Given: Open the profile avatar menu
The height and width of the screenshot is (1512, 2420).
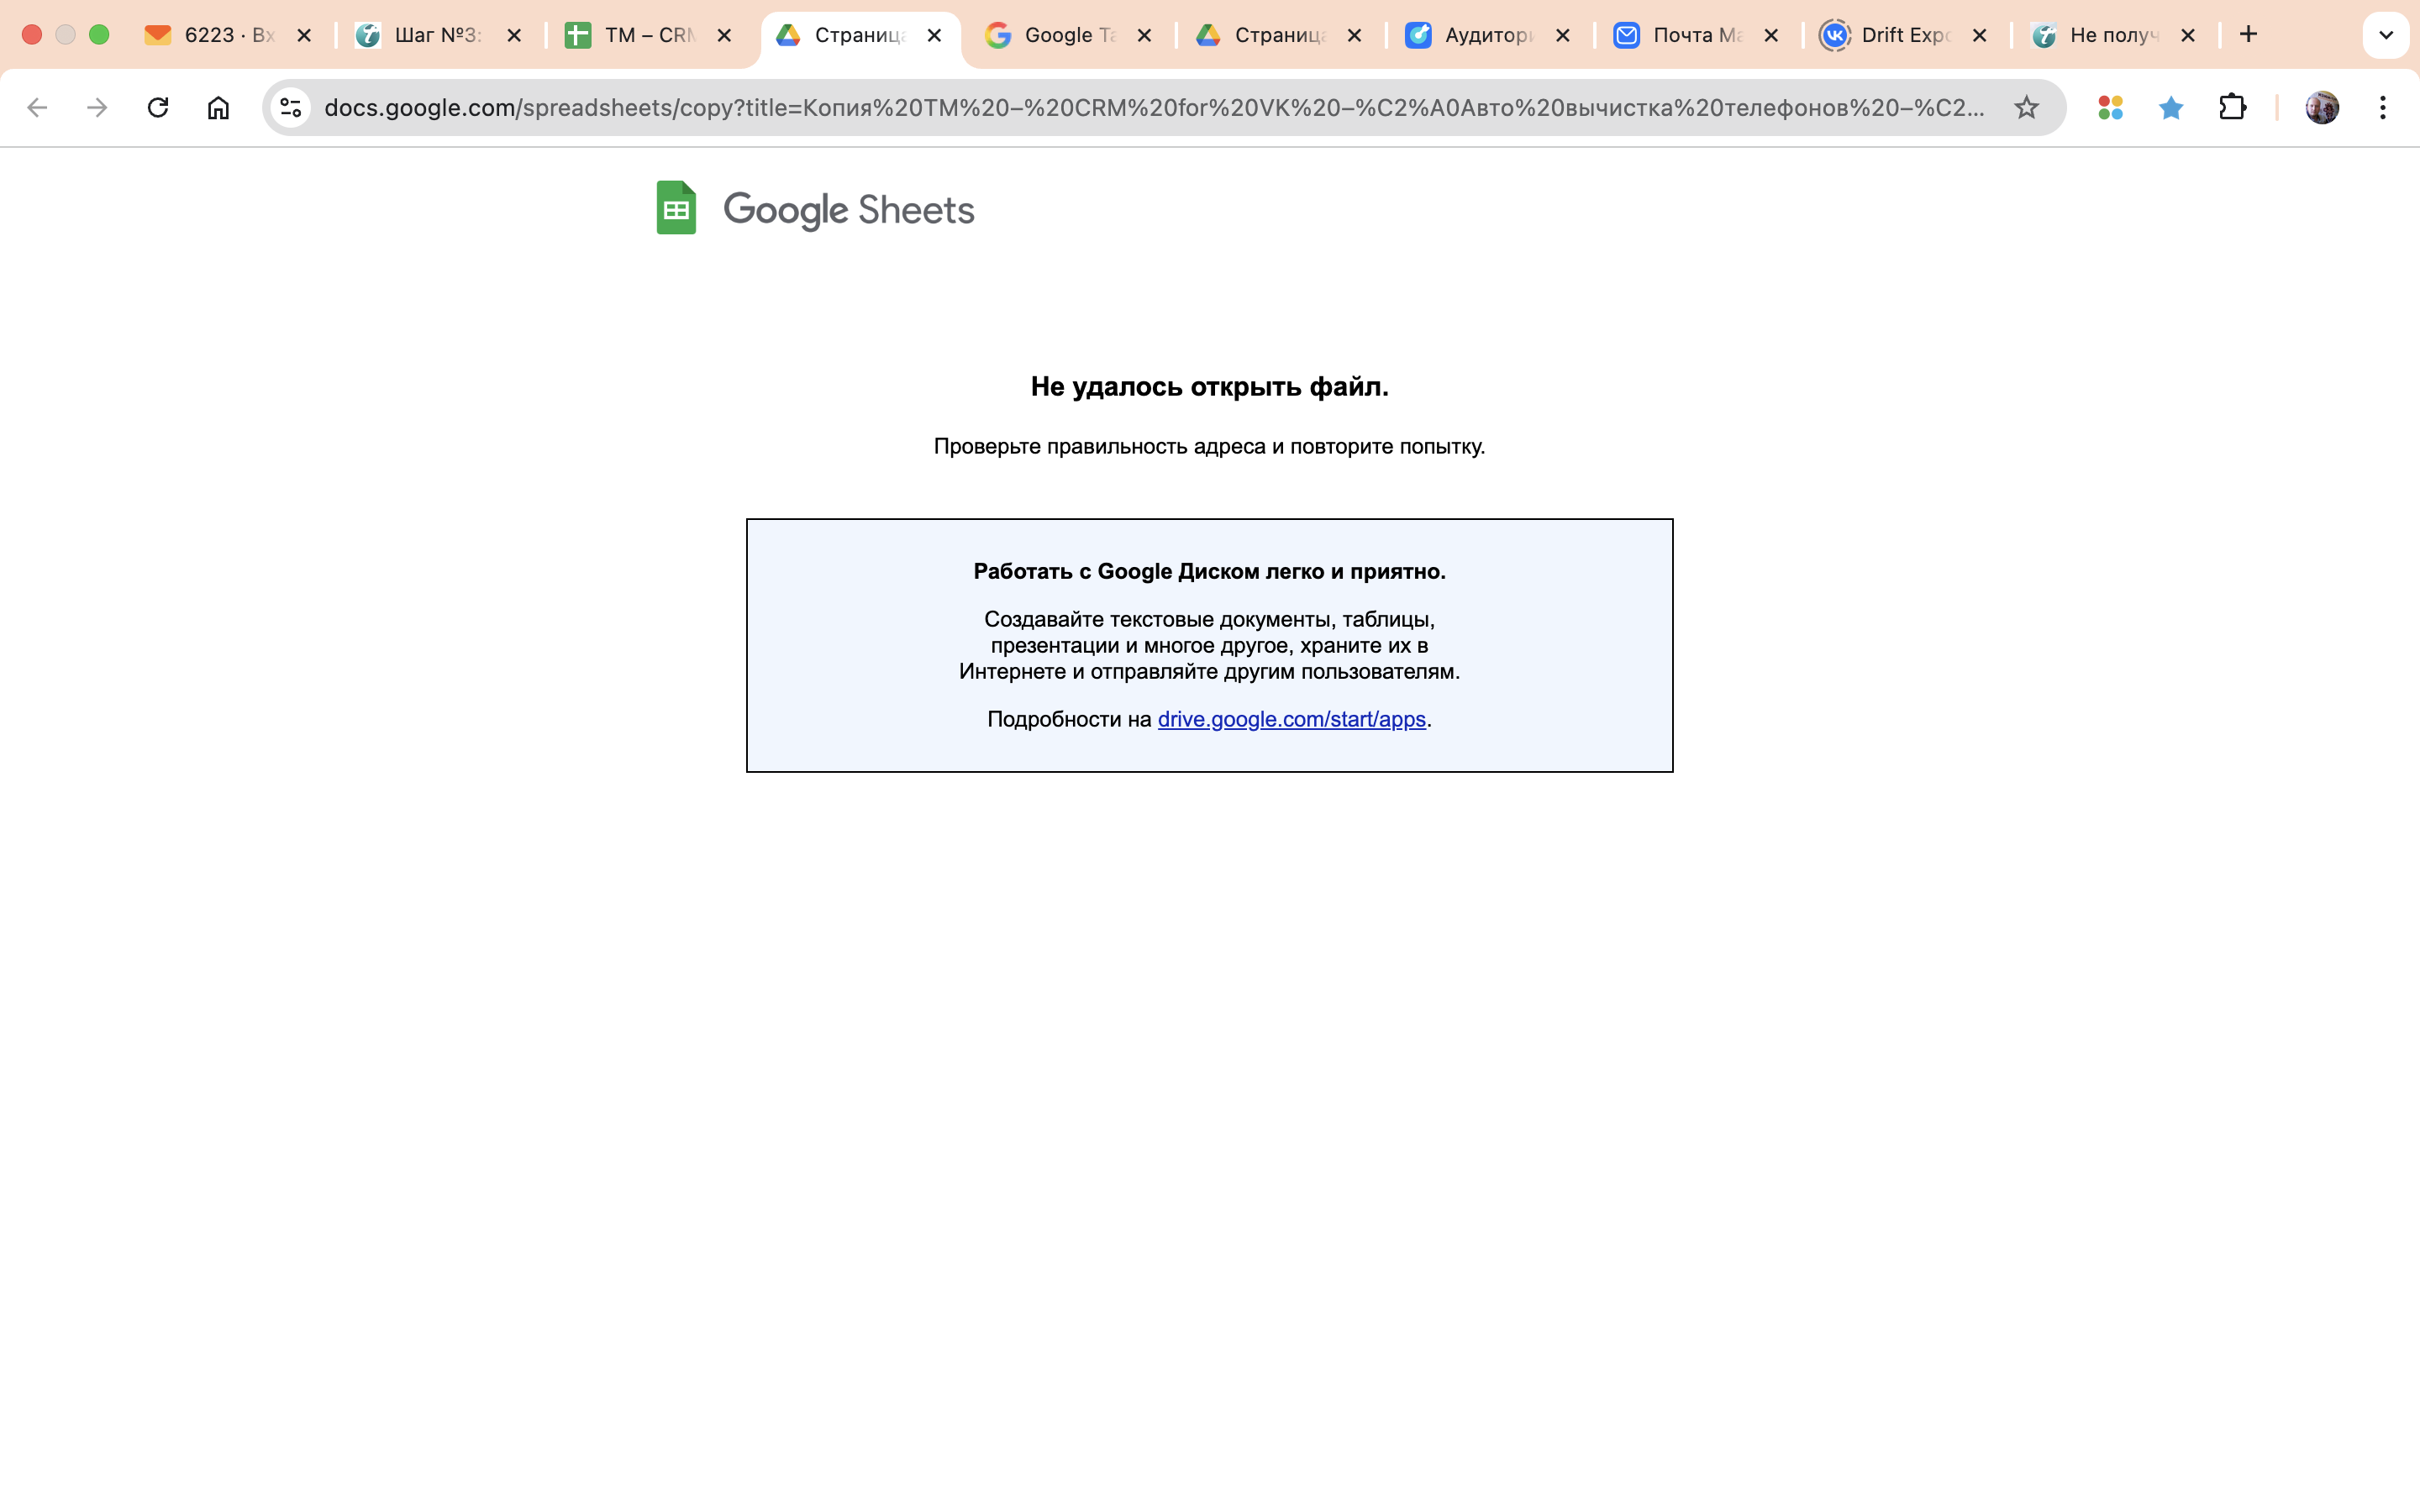Looking at the screenshot, I should (x=2321, y=107).
